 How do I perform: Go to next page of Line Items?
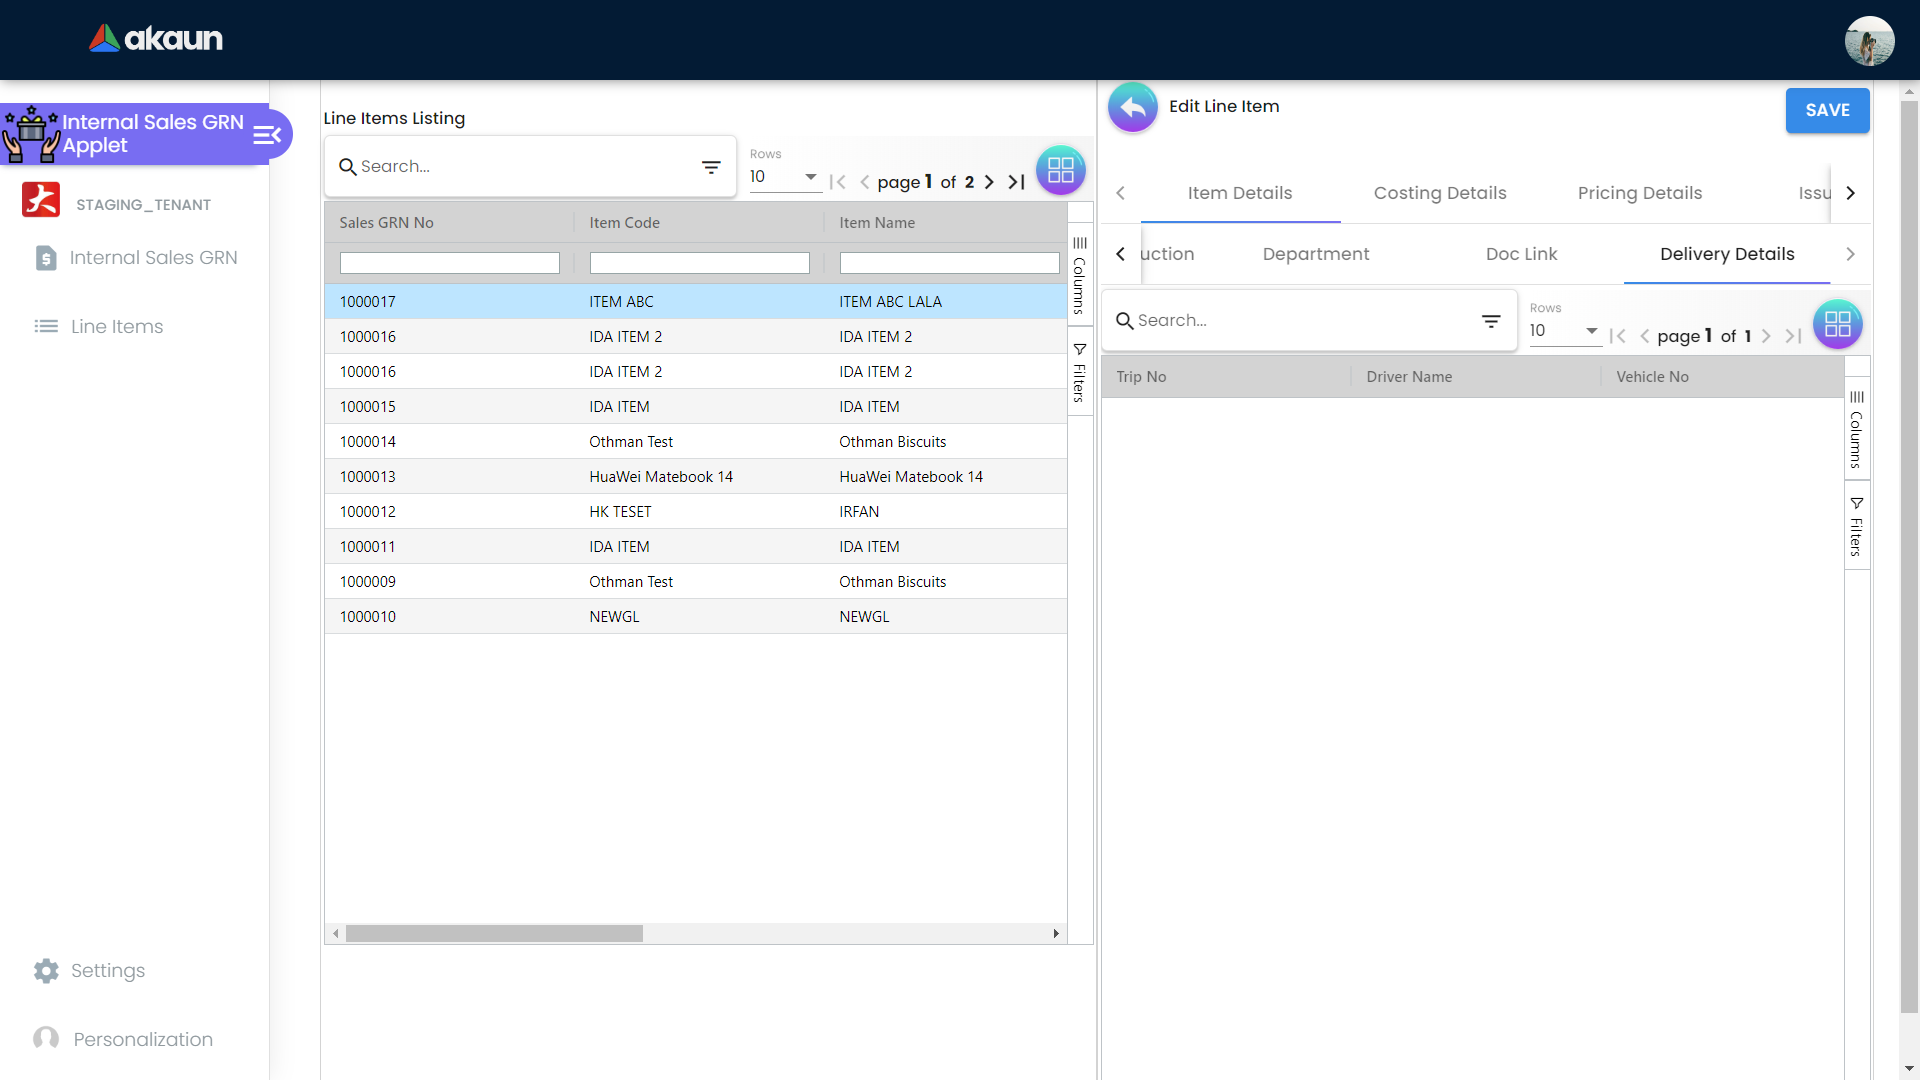click(989, 182)
